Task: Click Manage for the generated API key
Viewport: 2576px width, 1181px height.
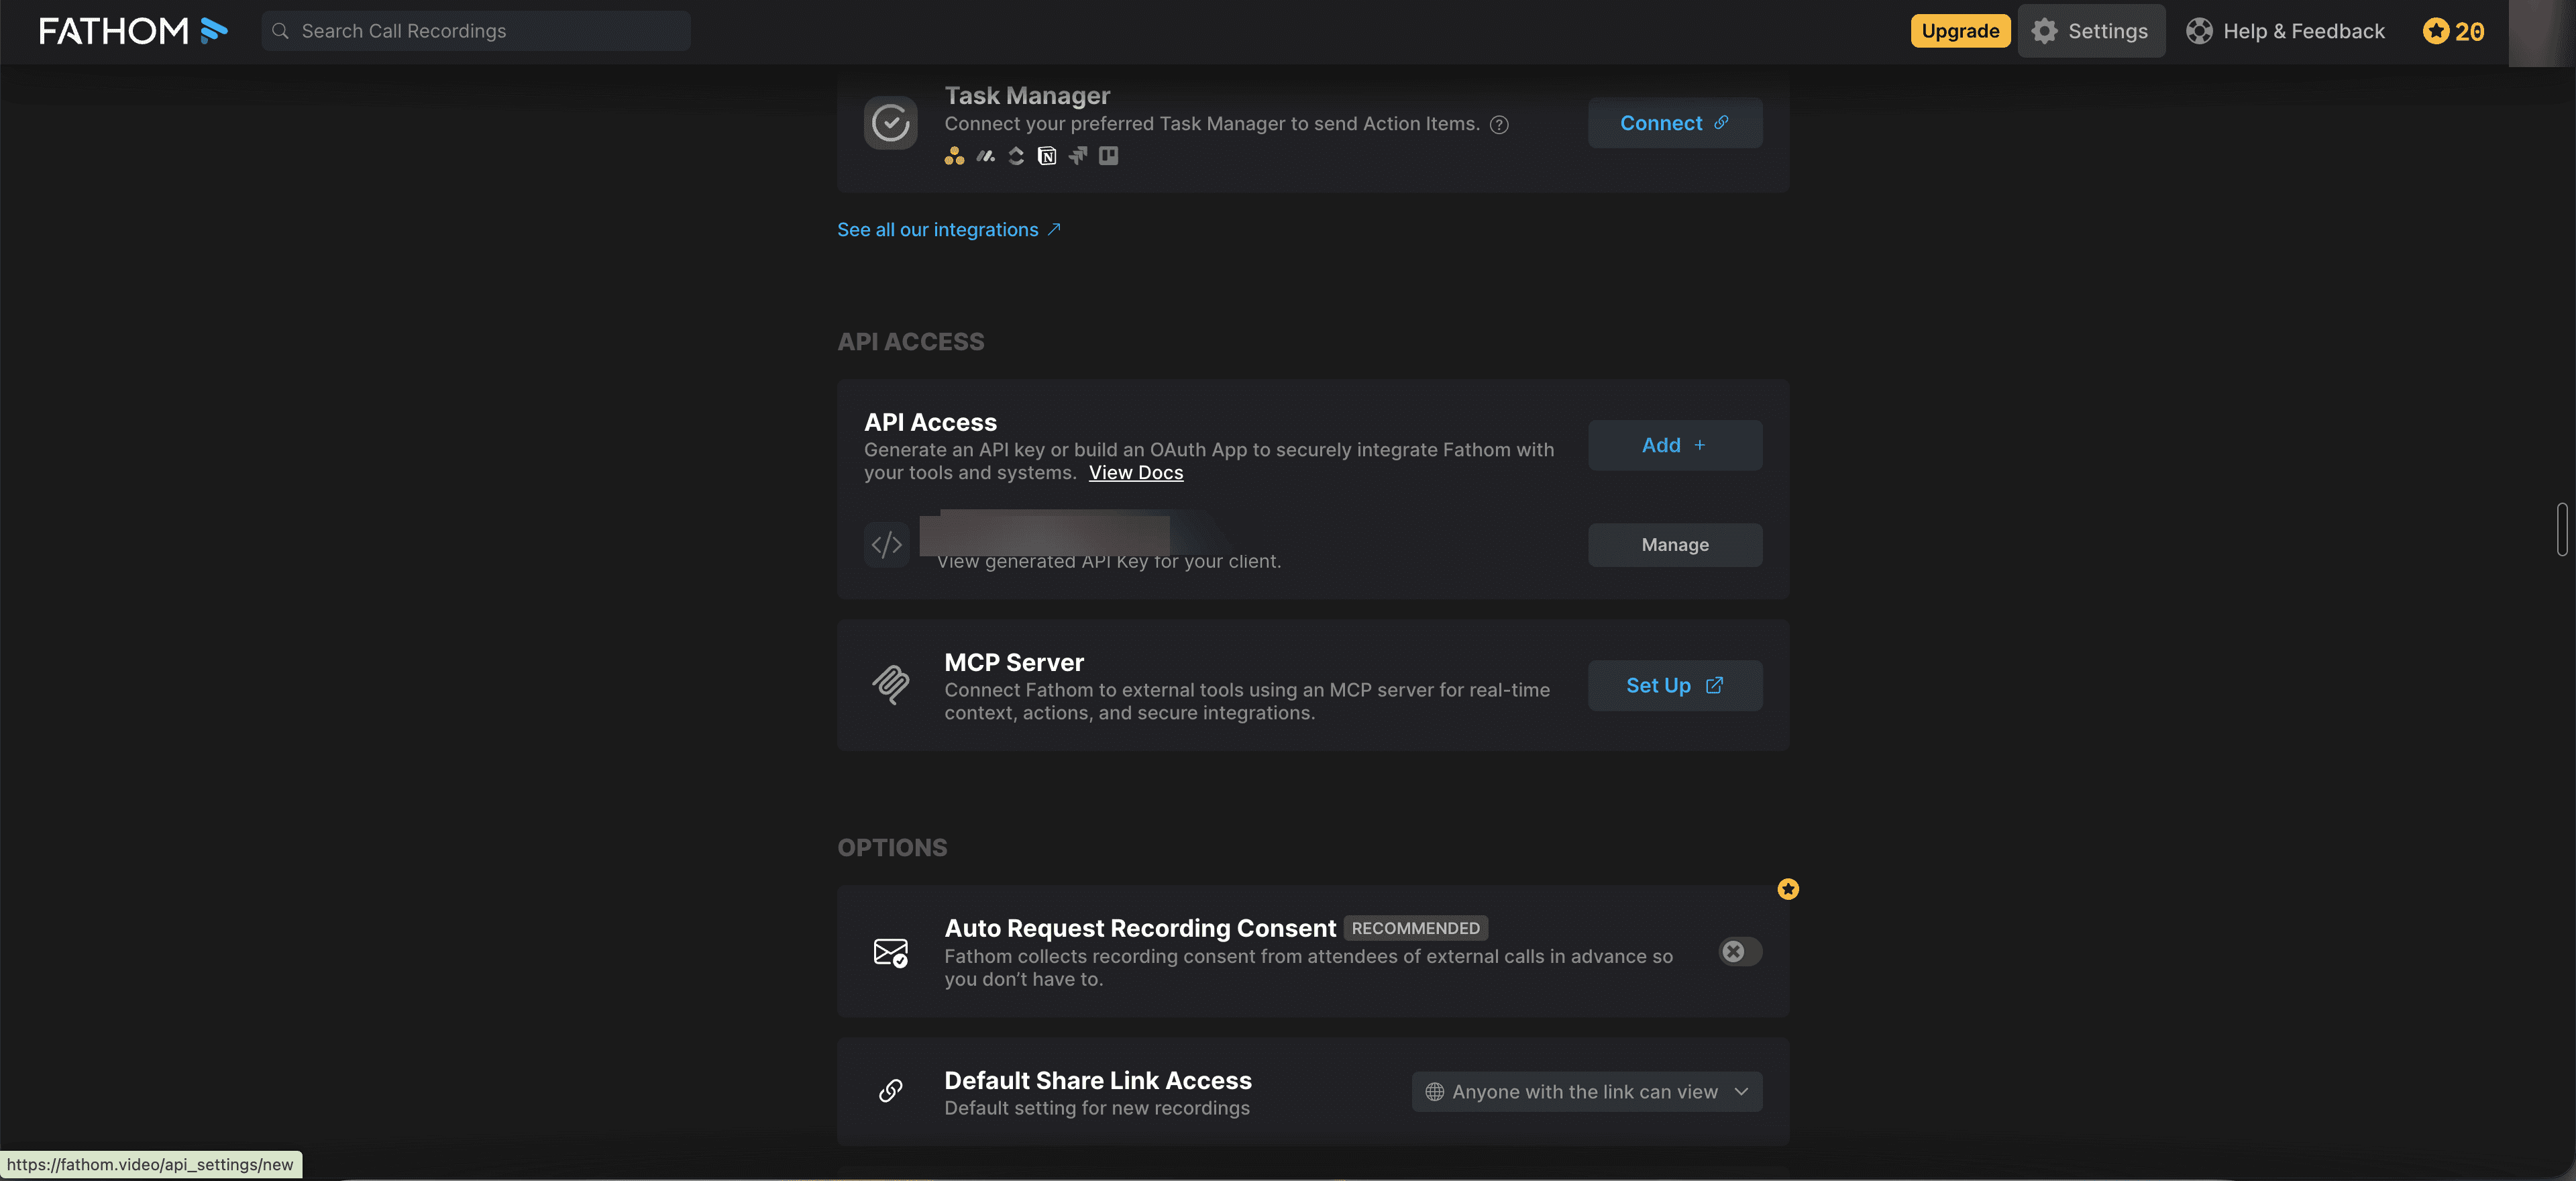Action: pyautogui.click(x=1675, y=545)
